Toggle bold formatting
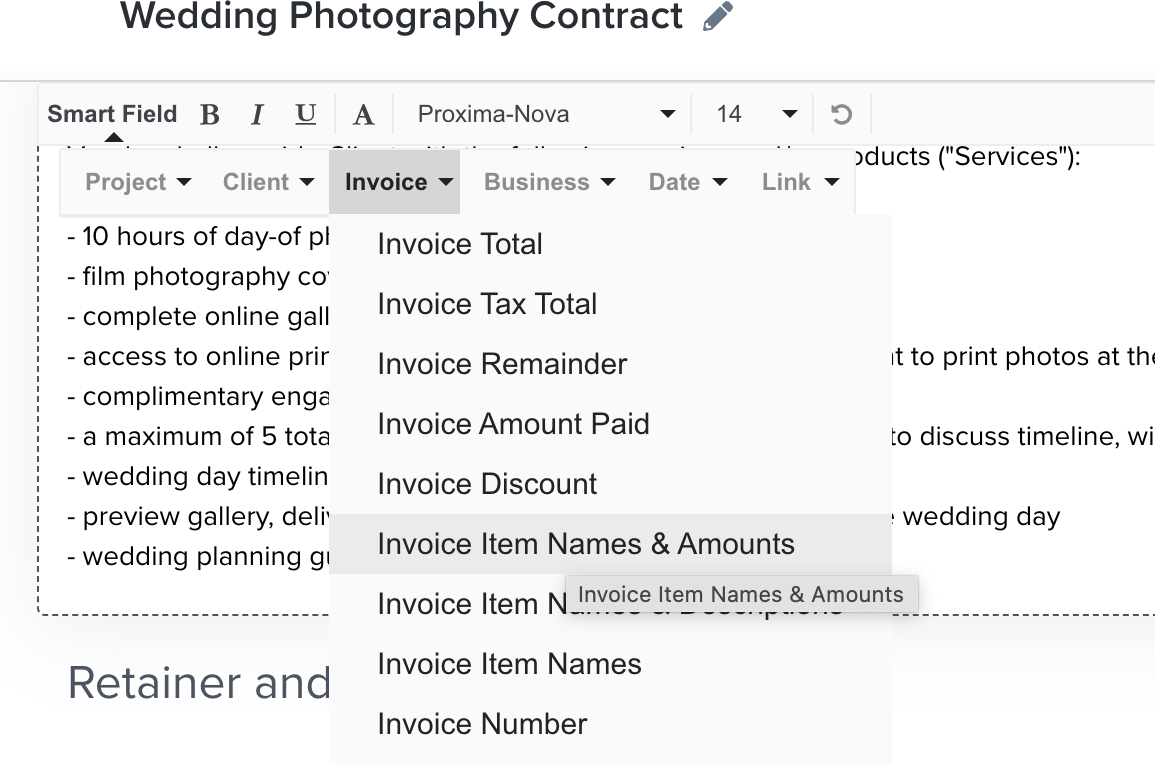The width and height of the screenshot is (1155, 764). 210,115
